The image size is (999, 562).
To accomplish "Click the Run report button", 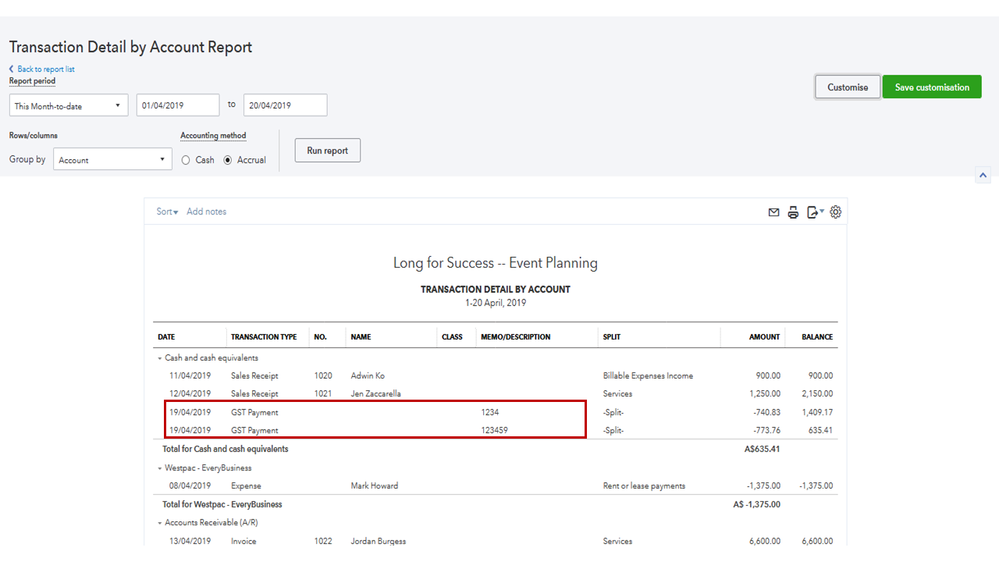I will (327, 151).
